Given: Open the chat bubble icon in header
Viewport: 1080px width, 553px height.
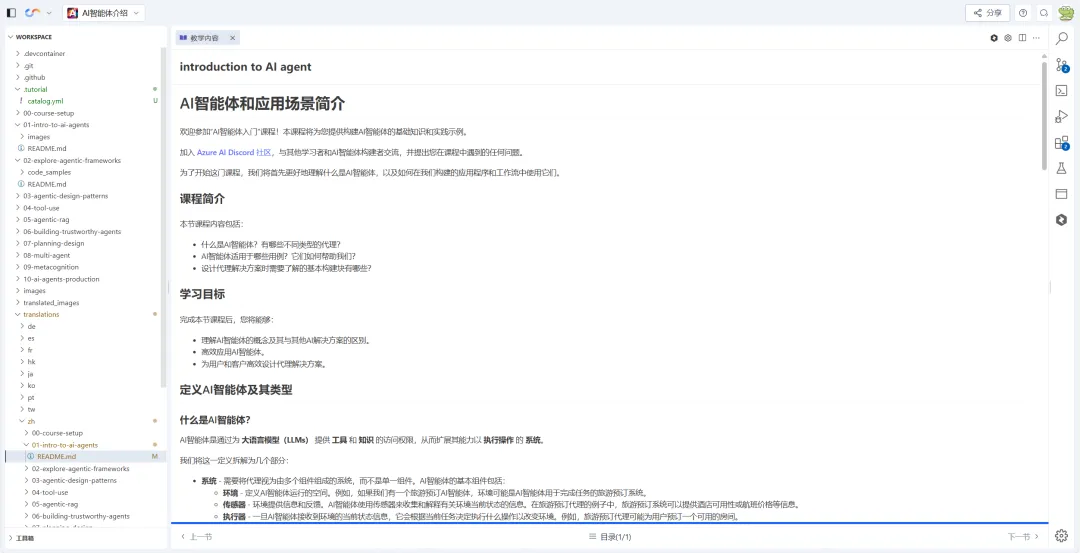Looking at the screenshot, I should point(1043,12).
